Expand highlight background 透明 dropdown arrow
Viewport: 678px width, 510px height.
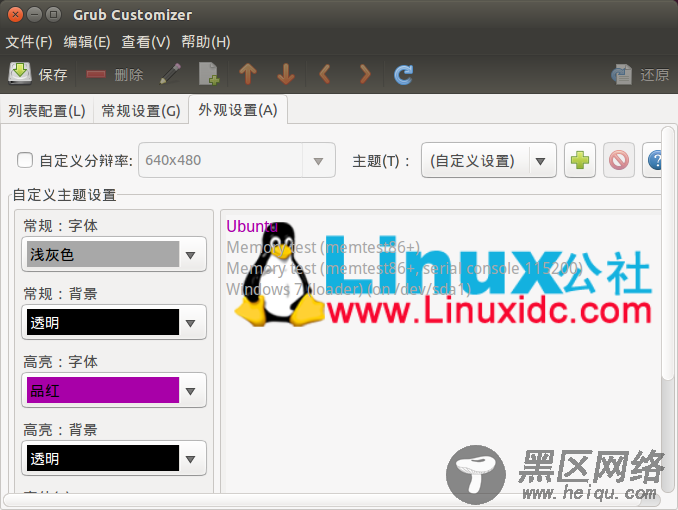click(191, 459)
